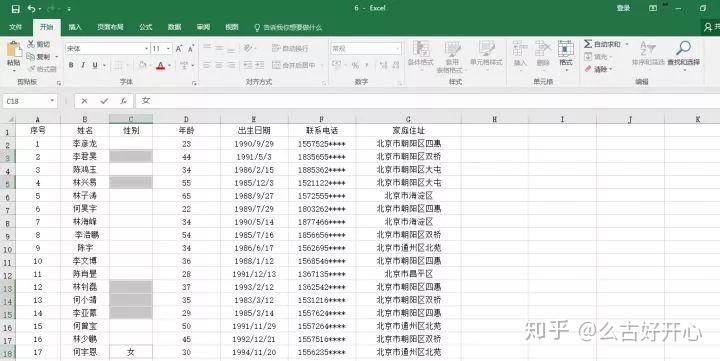
Task: Open the font size dropdown
Action: point(169,48)
